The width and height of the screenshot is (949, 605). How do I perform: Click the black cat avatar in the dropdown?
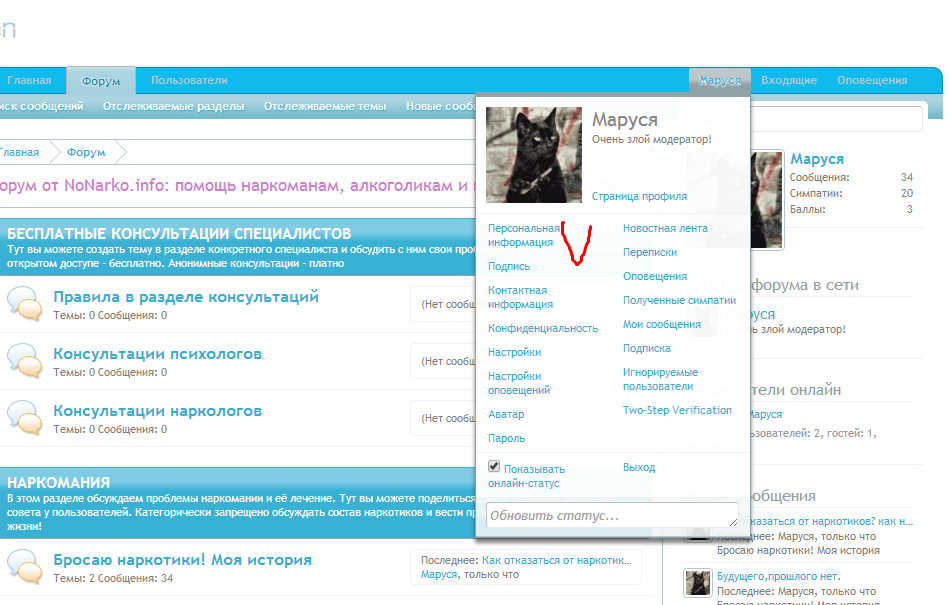[533, 155]
